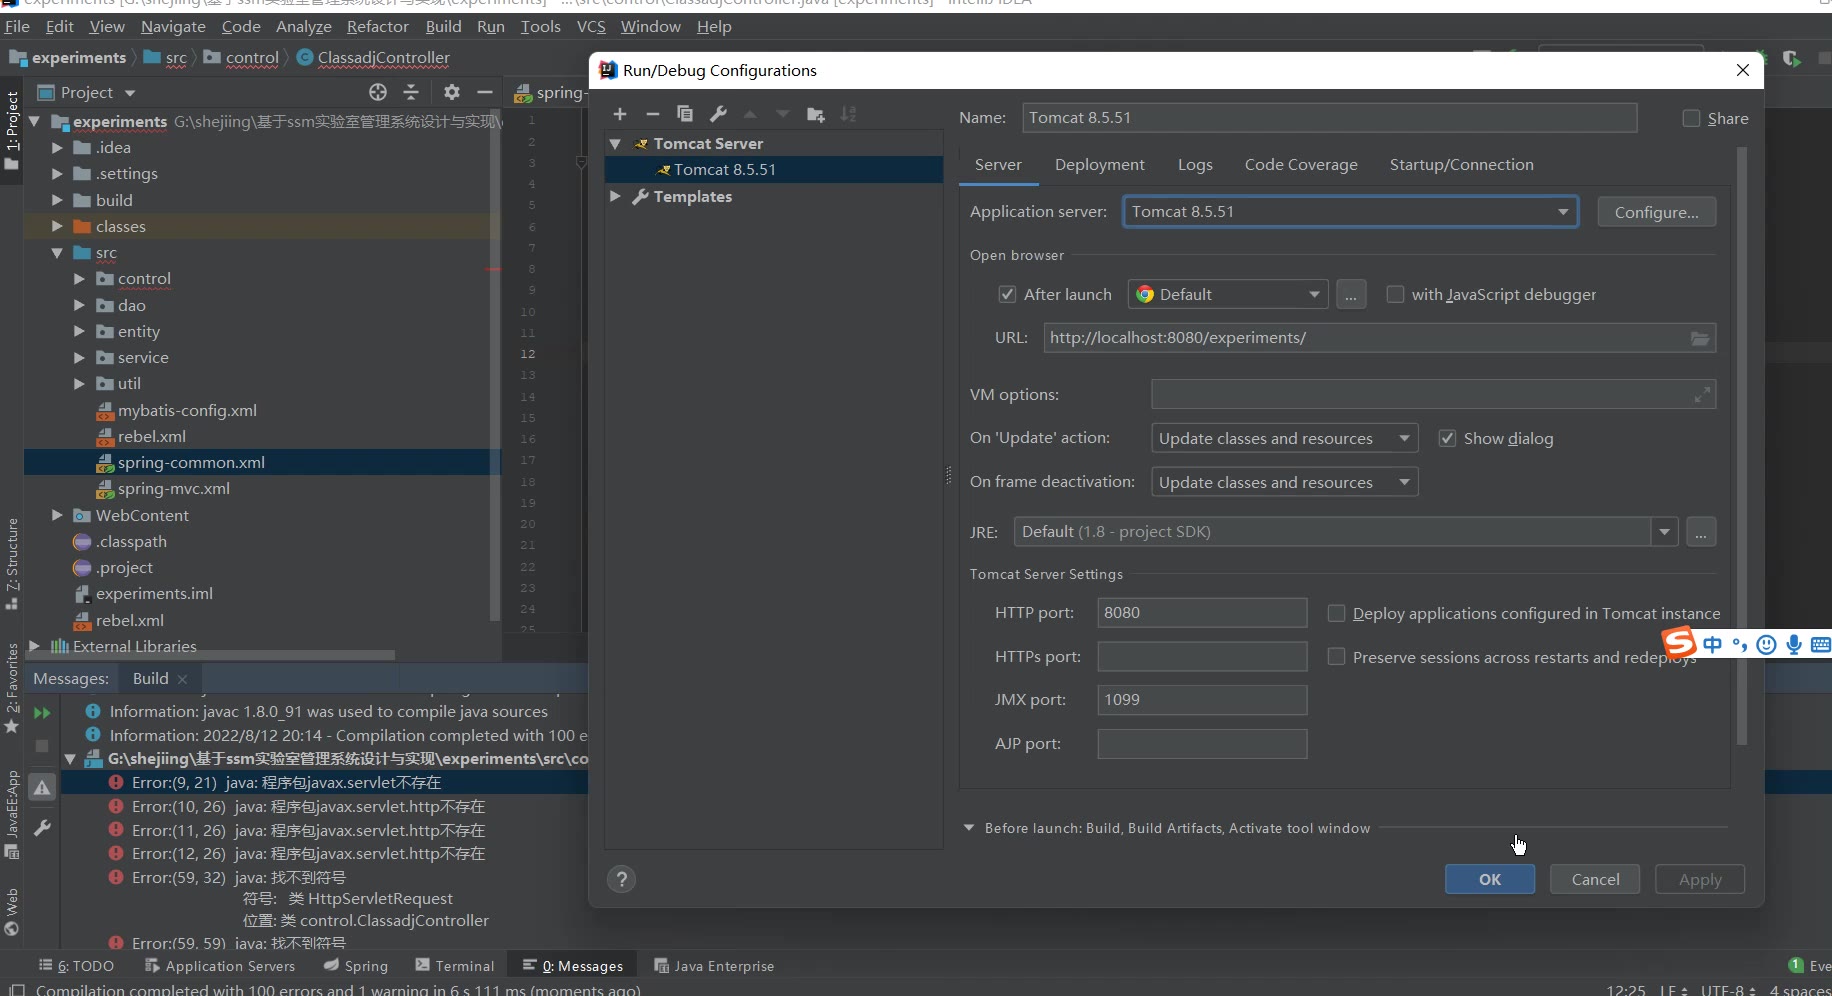Screen dimensions: 1832x996
Task: Locate current file in Project panel
Action: pyautogui.click(x=378, y=92)
